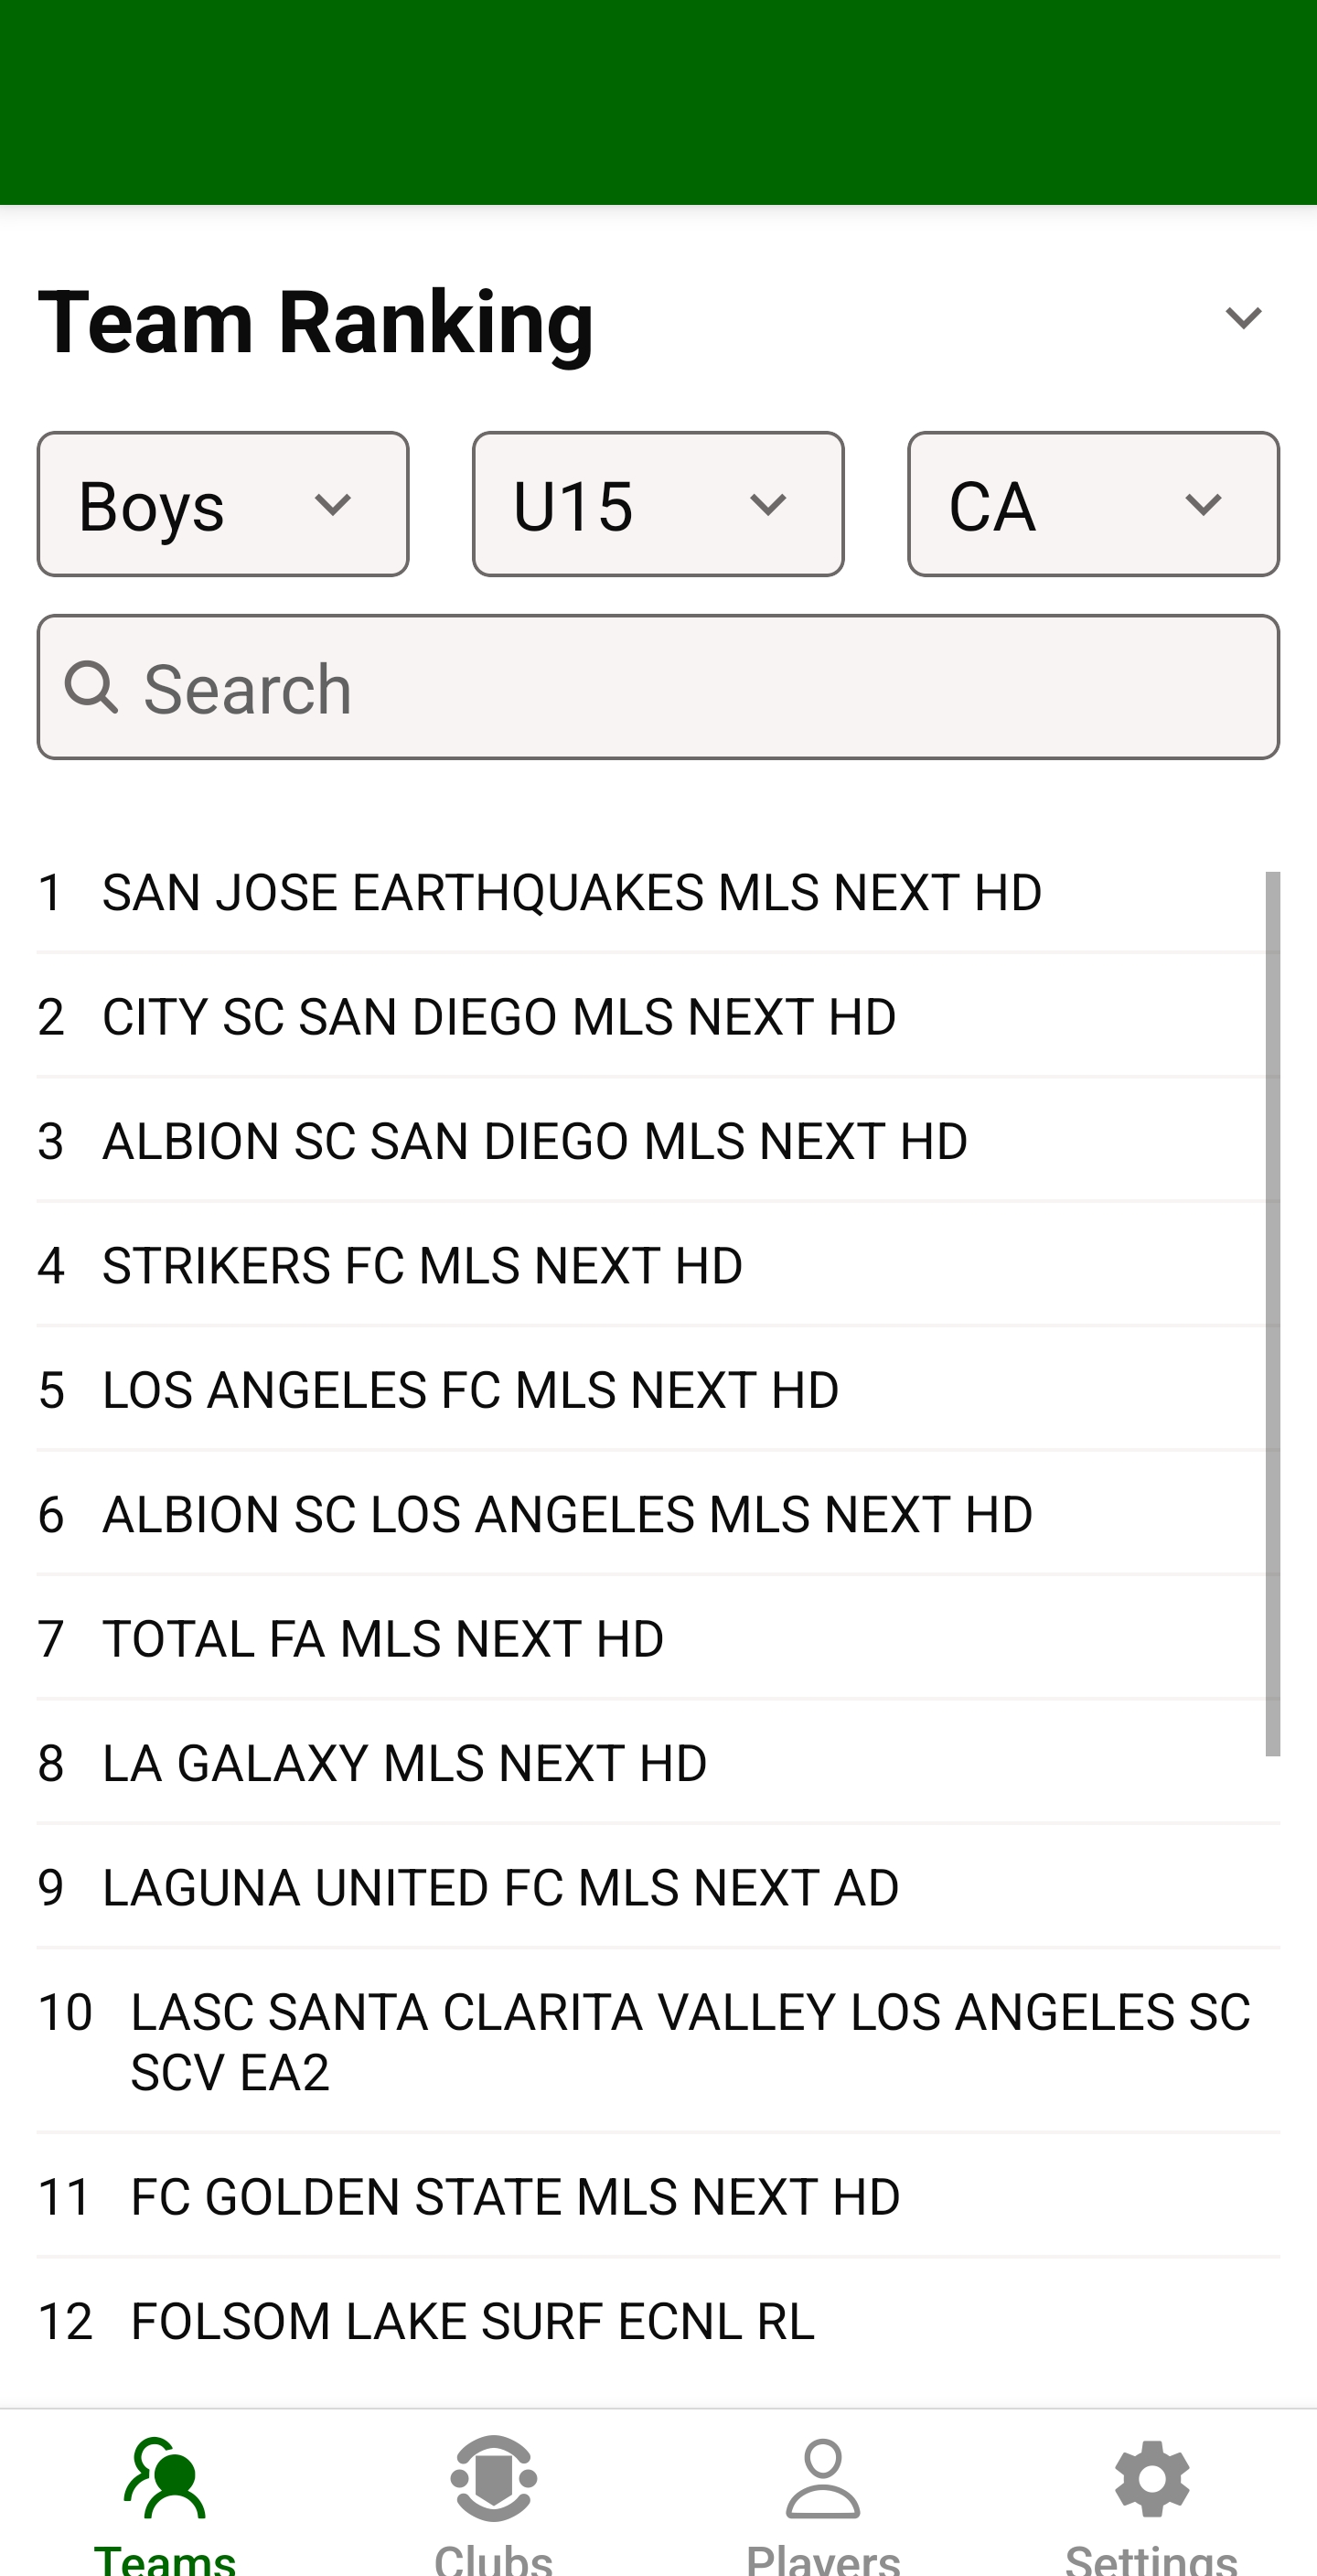This screenshot has width=1317, height=2576.
Task: Expand the U15 age group dropdown
Action: click(658, 504)
